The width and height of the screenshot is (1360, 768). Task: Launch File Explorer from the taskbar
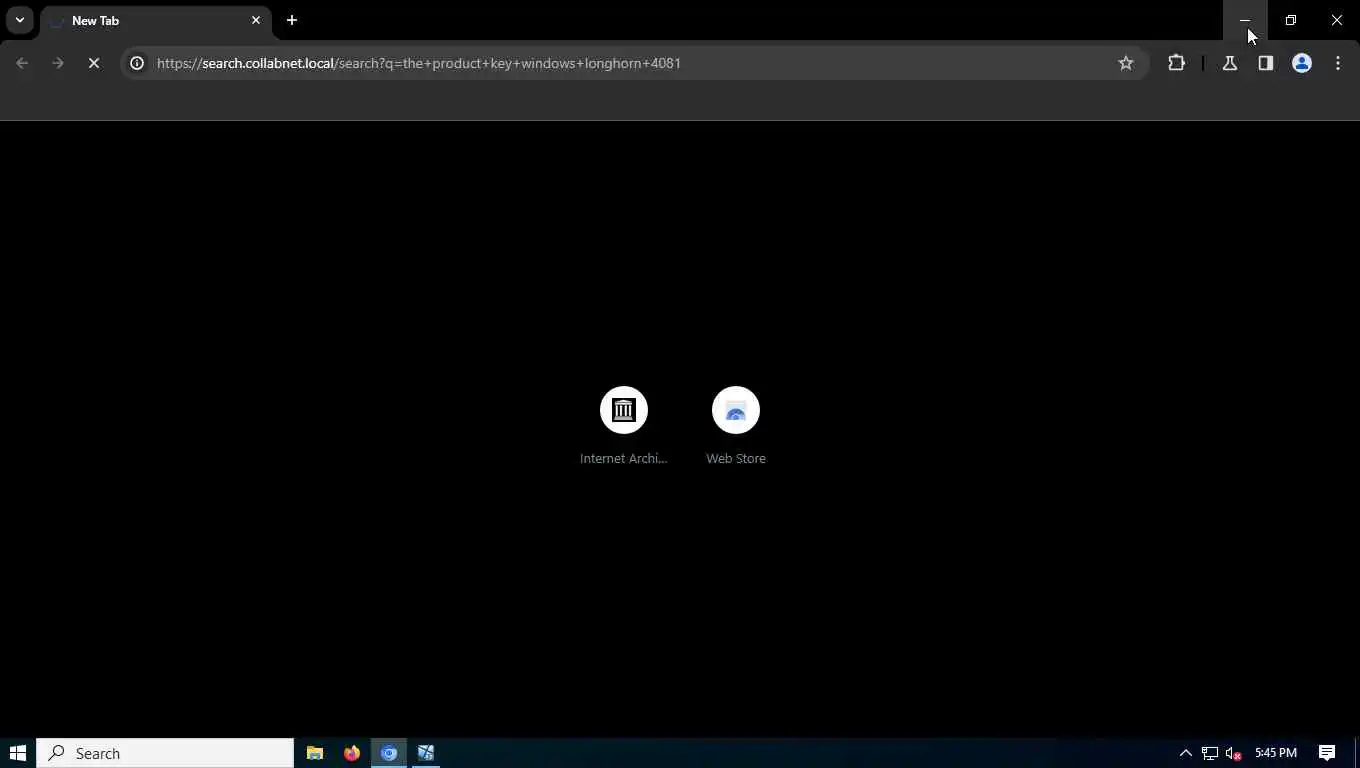(315, 753)
